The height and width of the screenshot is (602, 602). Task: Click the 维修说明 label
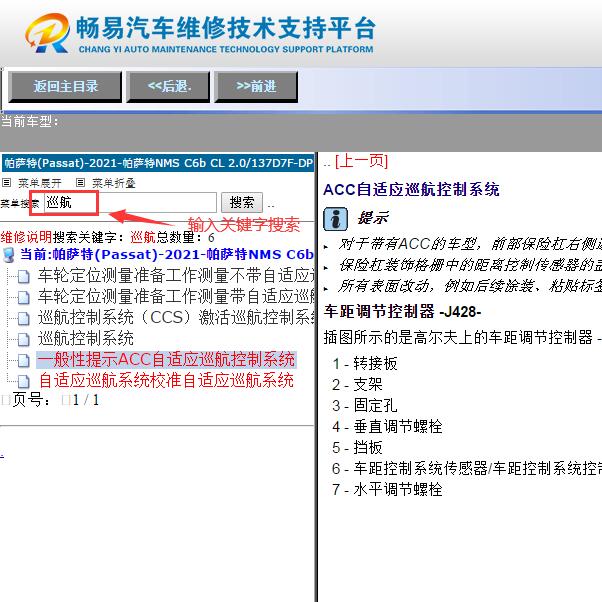(x=26, y=238)
